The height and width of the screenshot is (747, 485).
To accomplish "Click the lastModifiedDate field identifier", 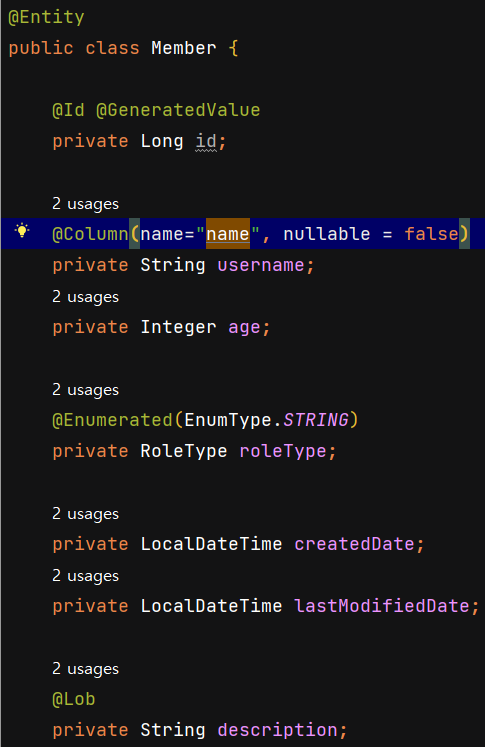I will pos(382,606).
